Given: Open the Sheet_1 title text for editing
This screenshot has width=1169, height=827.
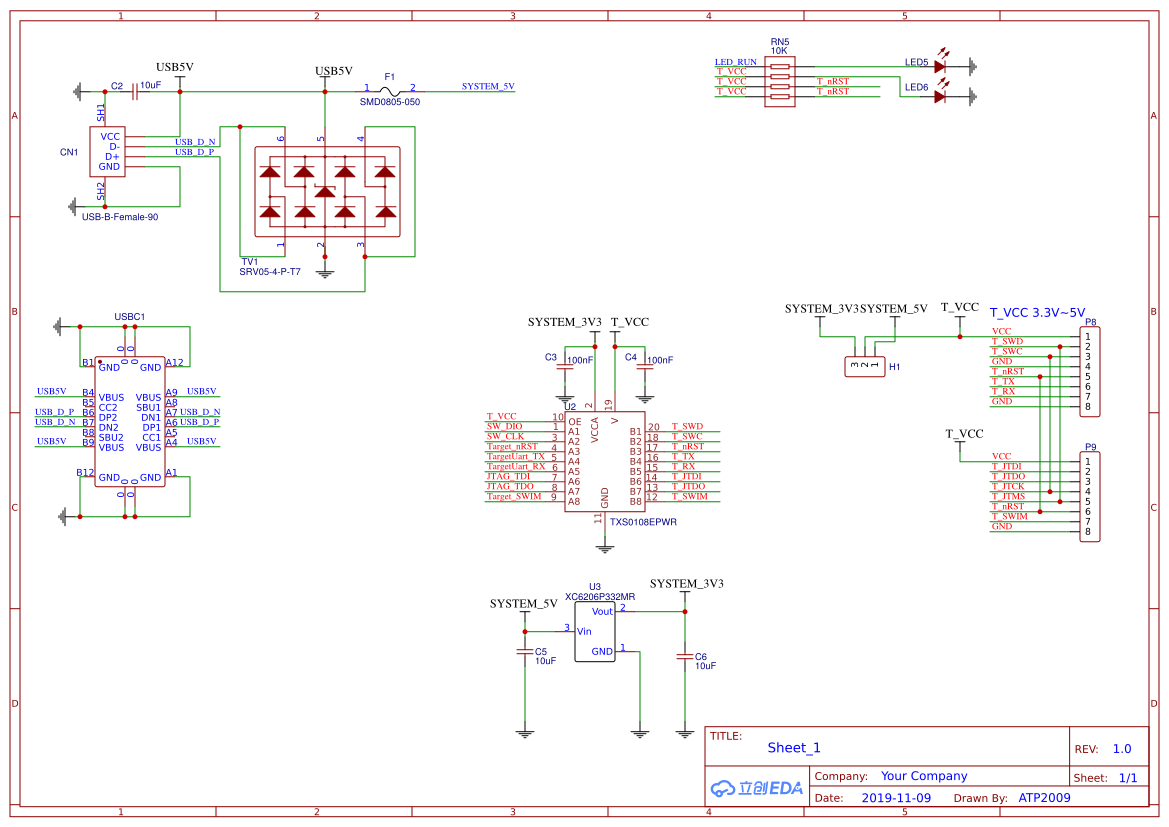Looking at the screenshot, I should [793, 747].
